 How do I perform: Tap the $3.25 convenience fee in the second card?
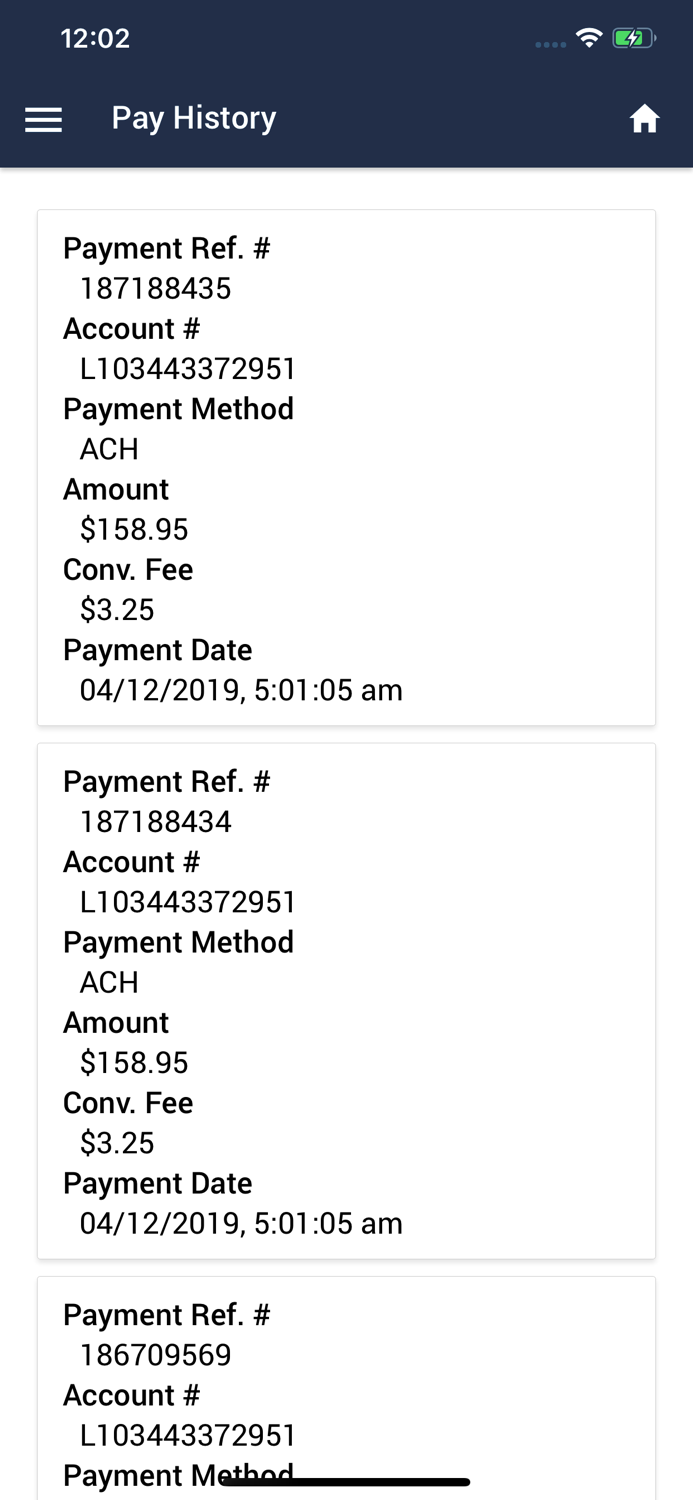point(117,1142)
